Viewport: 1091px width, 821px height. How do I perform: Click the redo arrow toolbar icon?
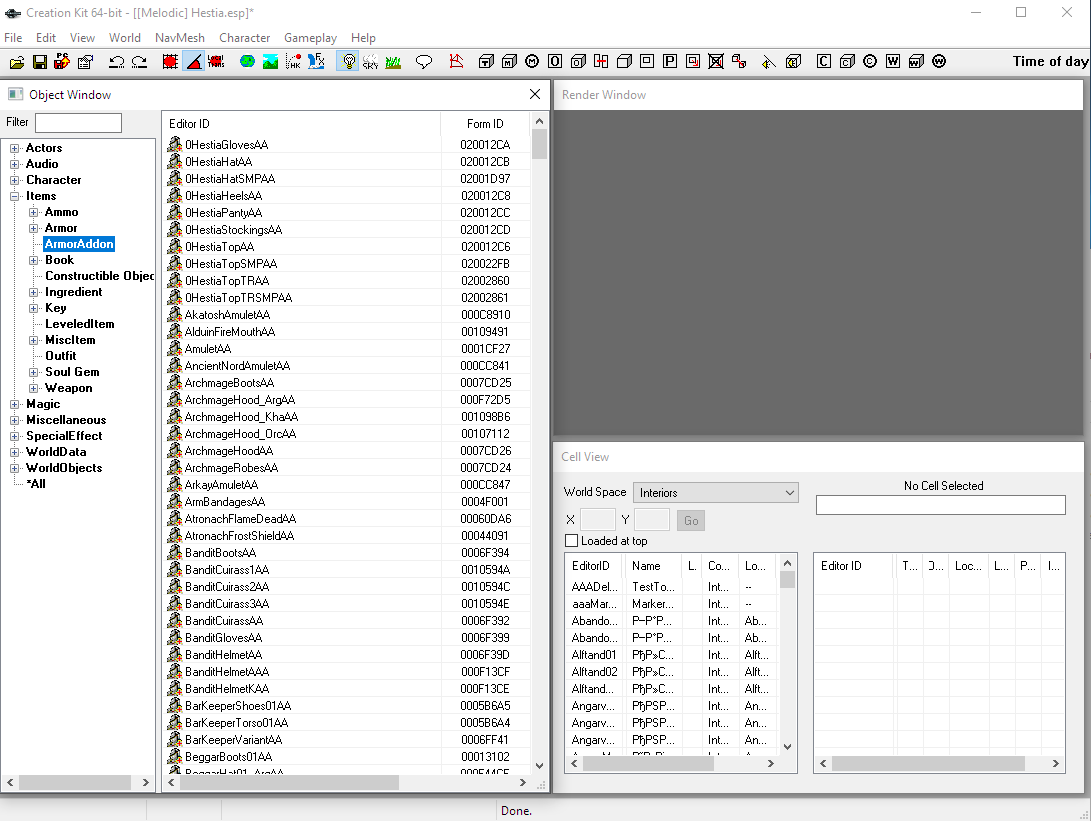[x=139, y=62]
